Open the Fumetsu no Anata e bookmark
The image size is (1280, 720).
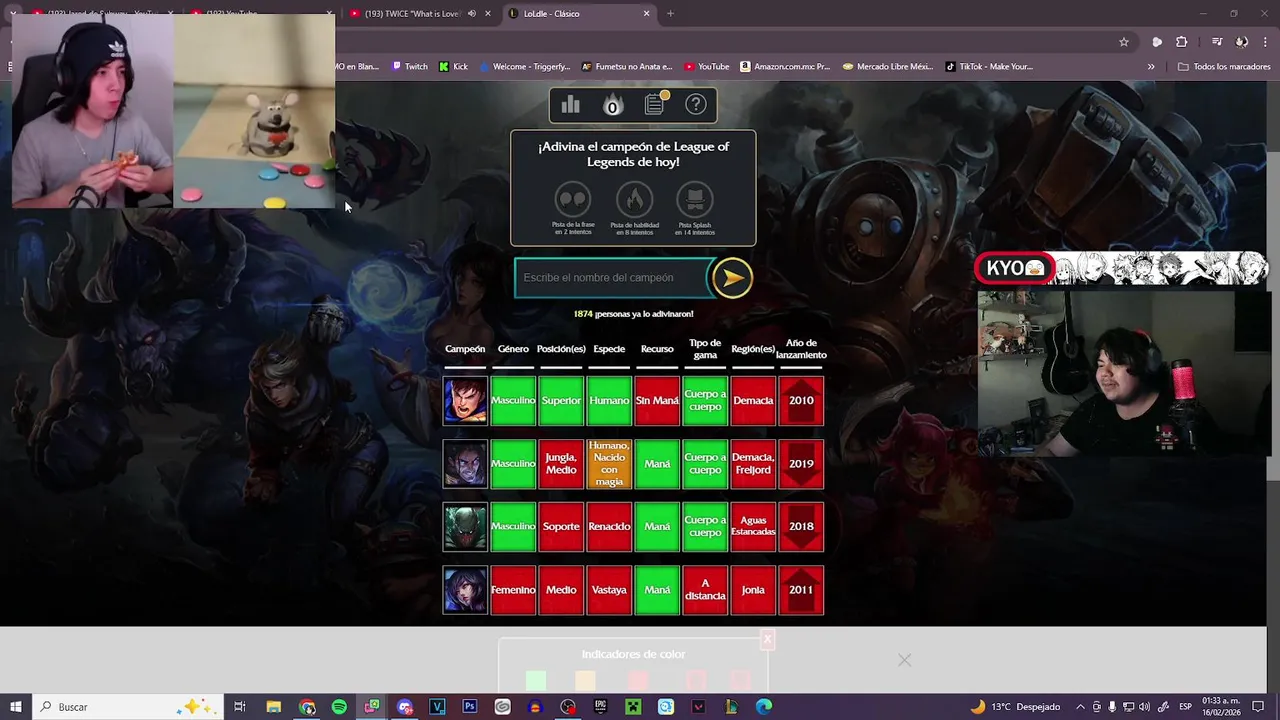(x=628, y=67)
